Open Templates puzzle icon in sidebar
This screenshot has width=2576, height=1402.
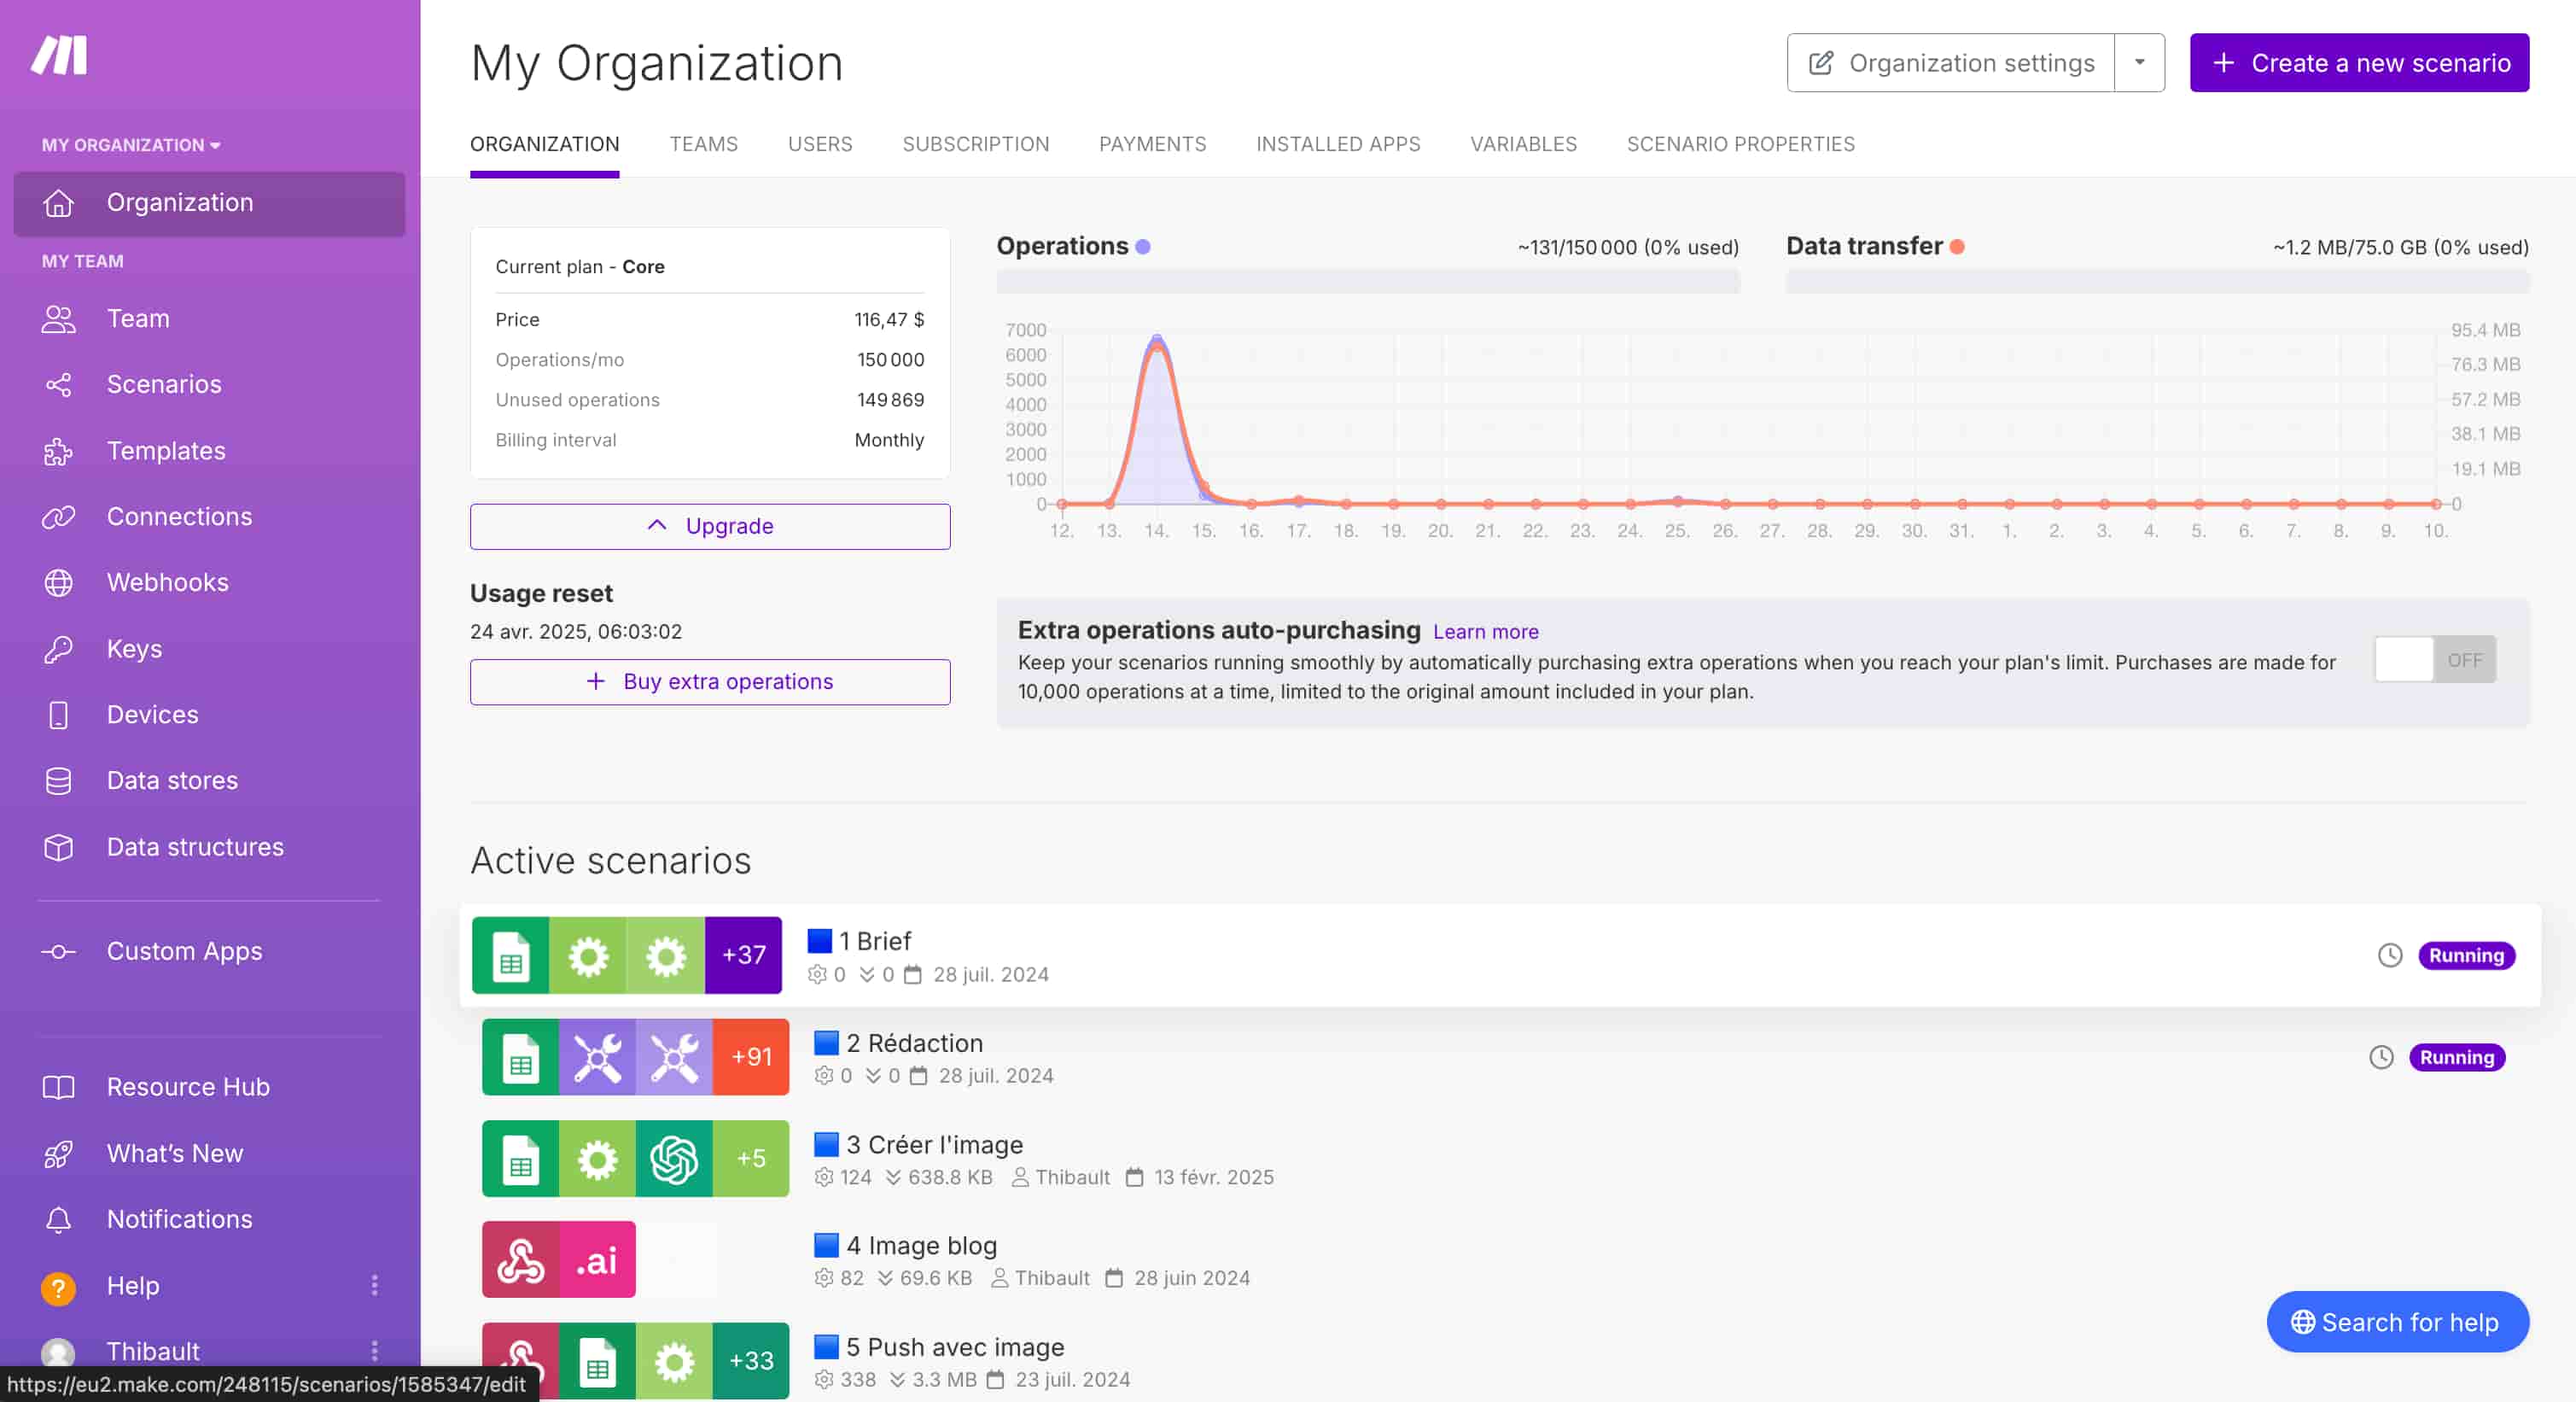click(x=58, y=452)
